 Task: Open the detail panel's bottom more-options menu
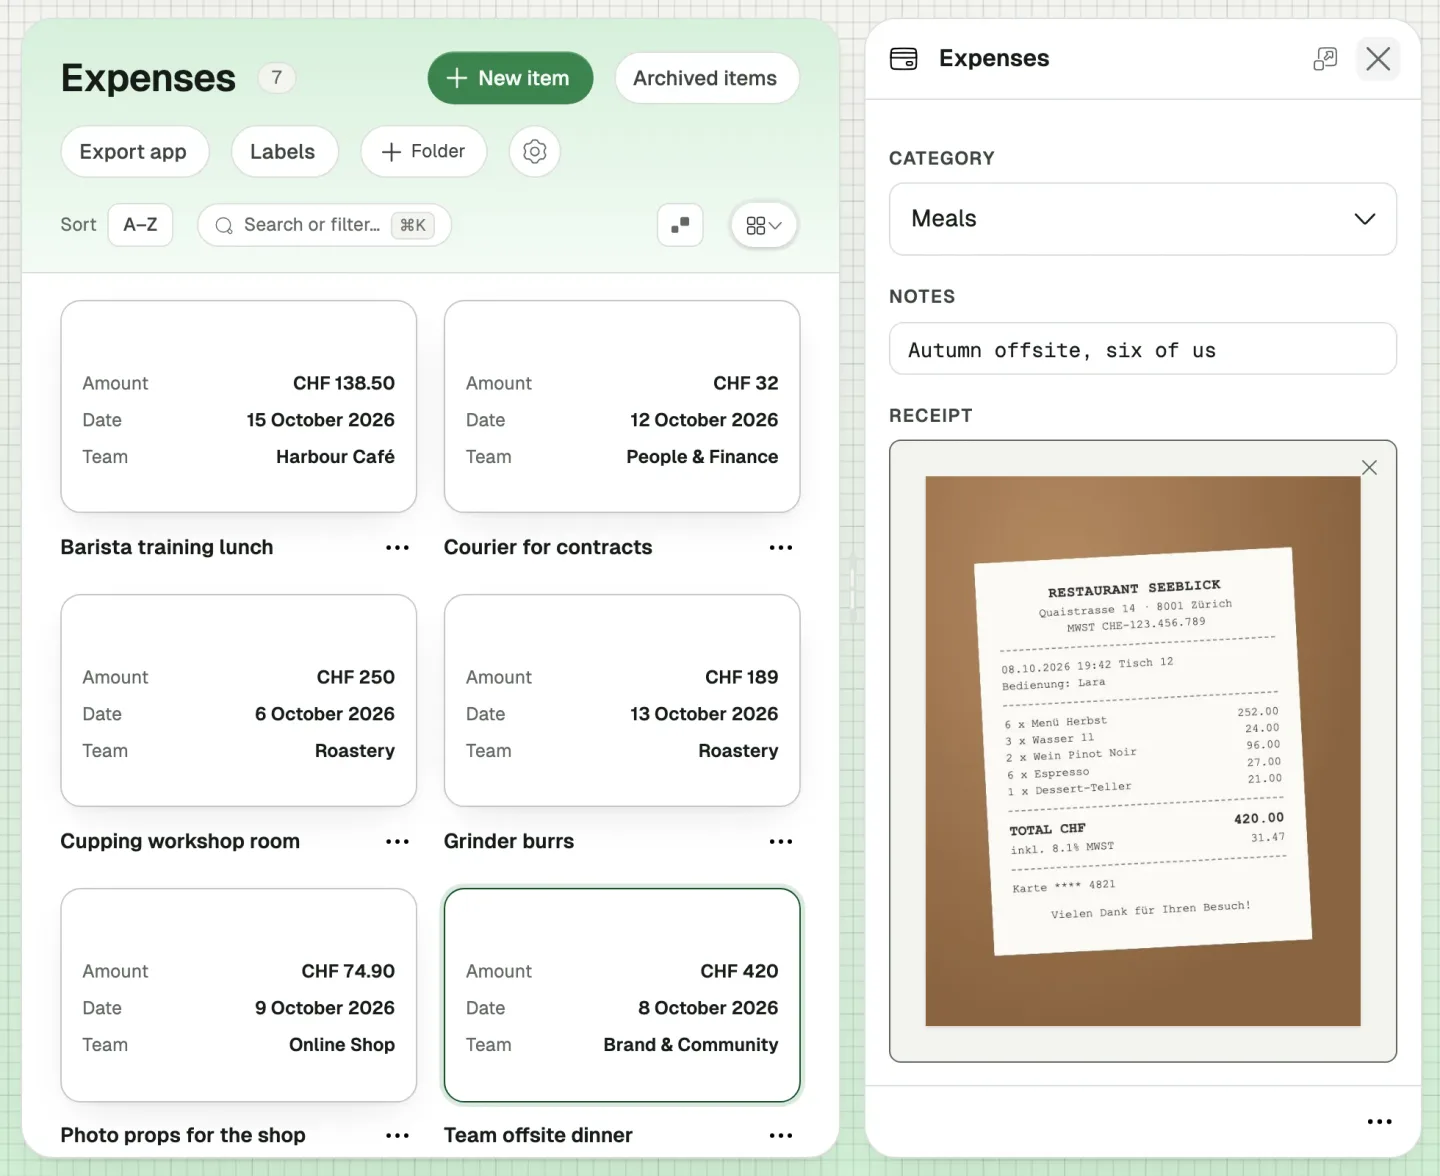tap(1380, 1122)
